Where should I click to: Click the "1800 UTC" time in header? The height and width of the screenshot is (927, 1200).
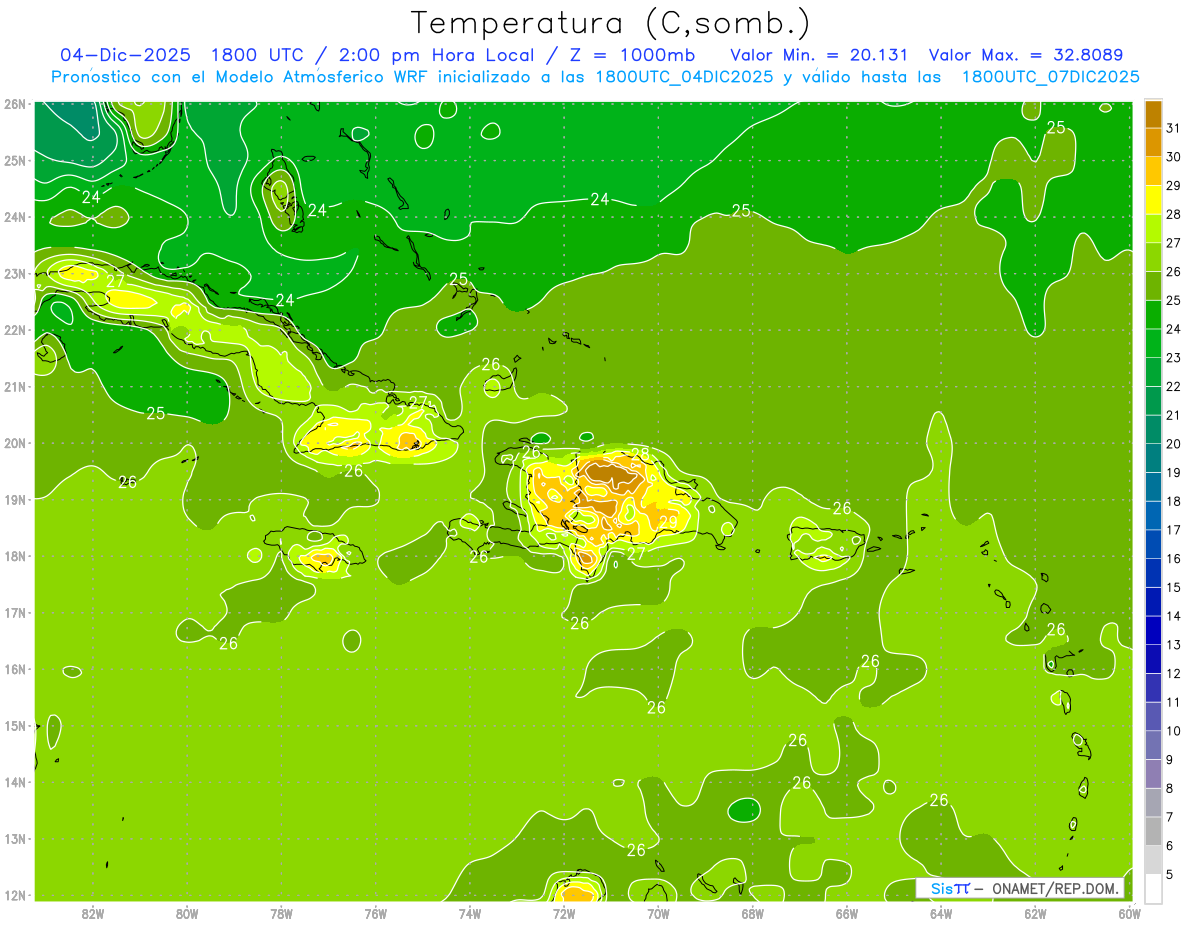(258, 55)
